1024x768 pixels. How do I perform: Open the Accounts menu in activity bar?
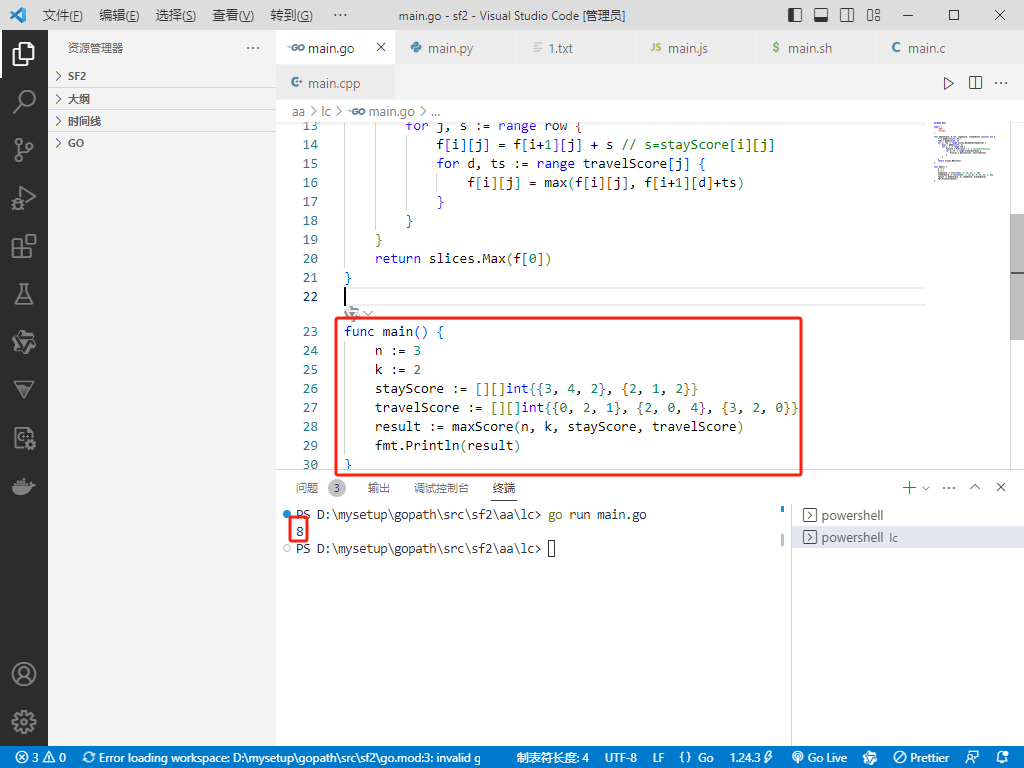tap(24, 674)
